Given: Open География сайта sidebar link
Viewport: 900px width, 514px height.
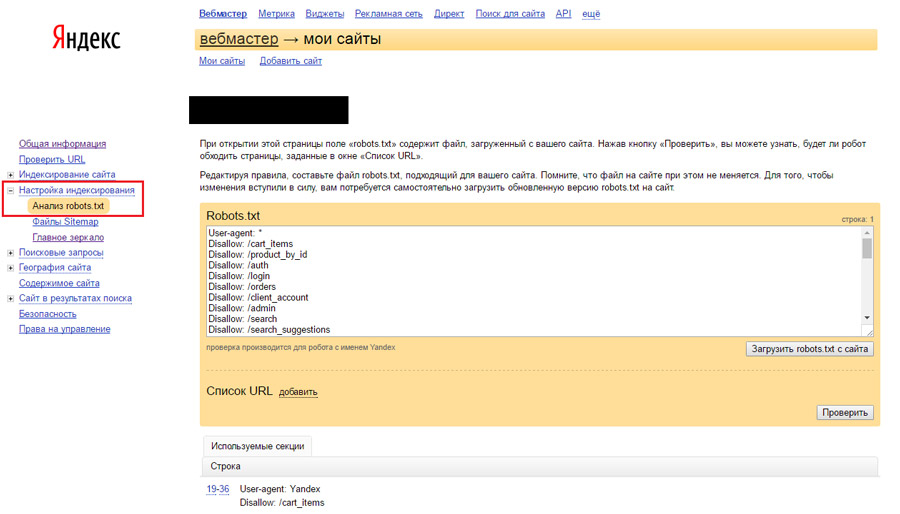Looking at the screenshot, I should [x=55, y=267].
